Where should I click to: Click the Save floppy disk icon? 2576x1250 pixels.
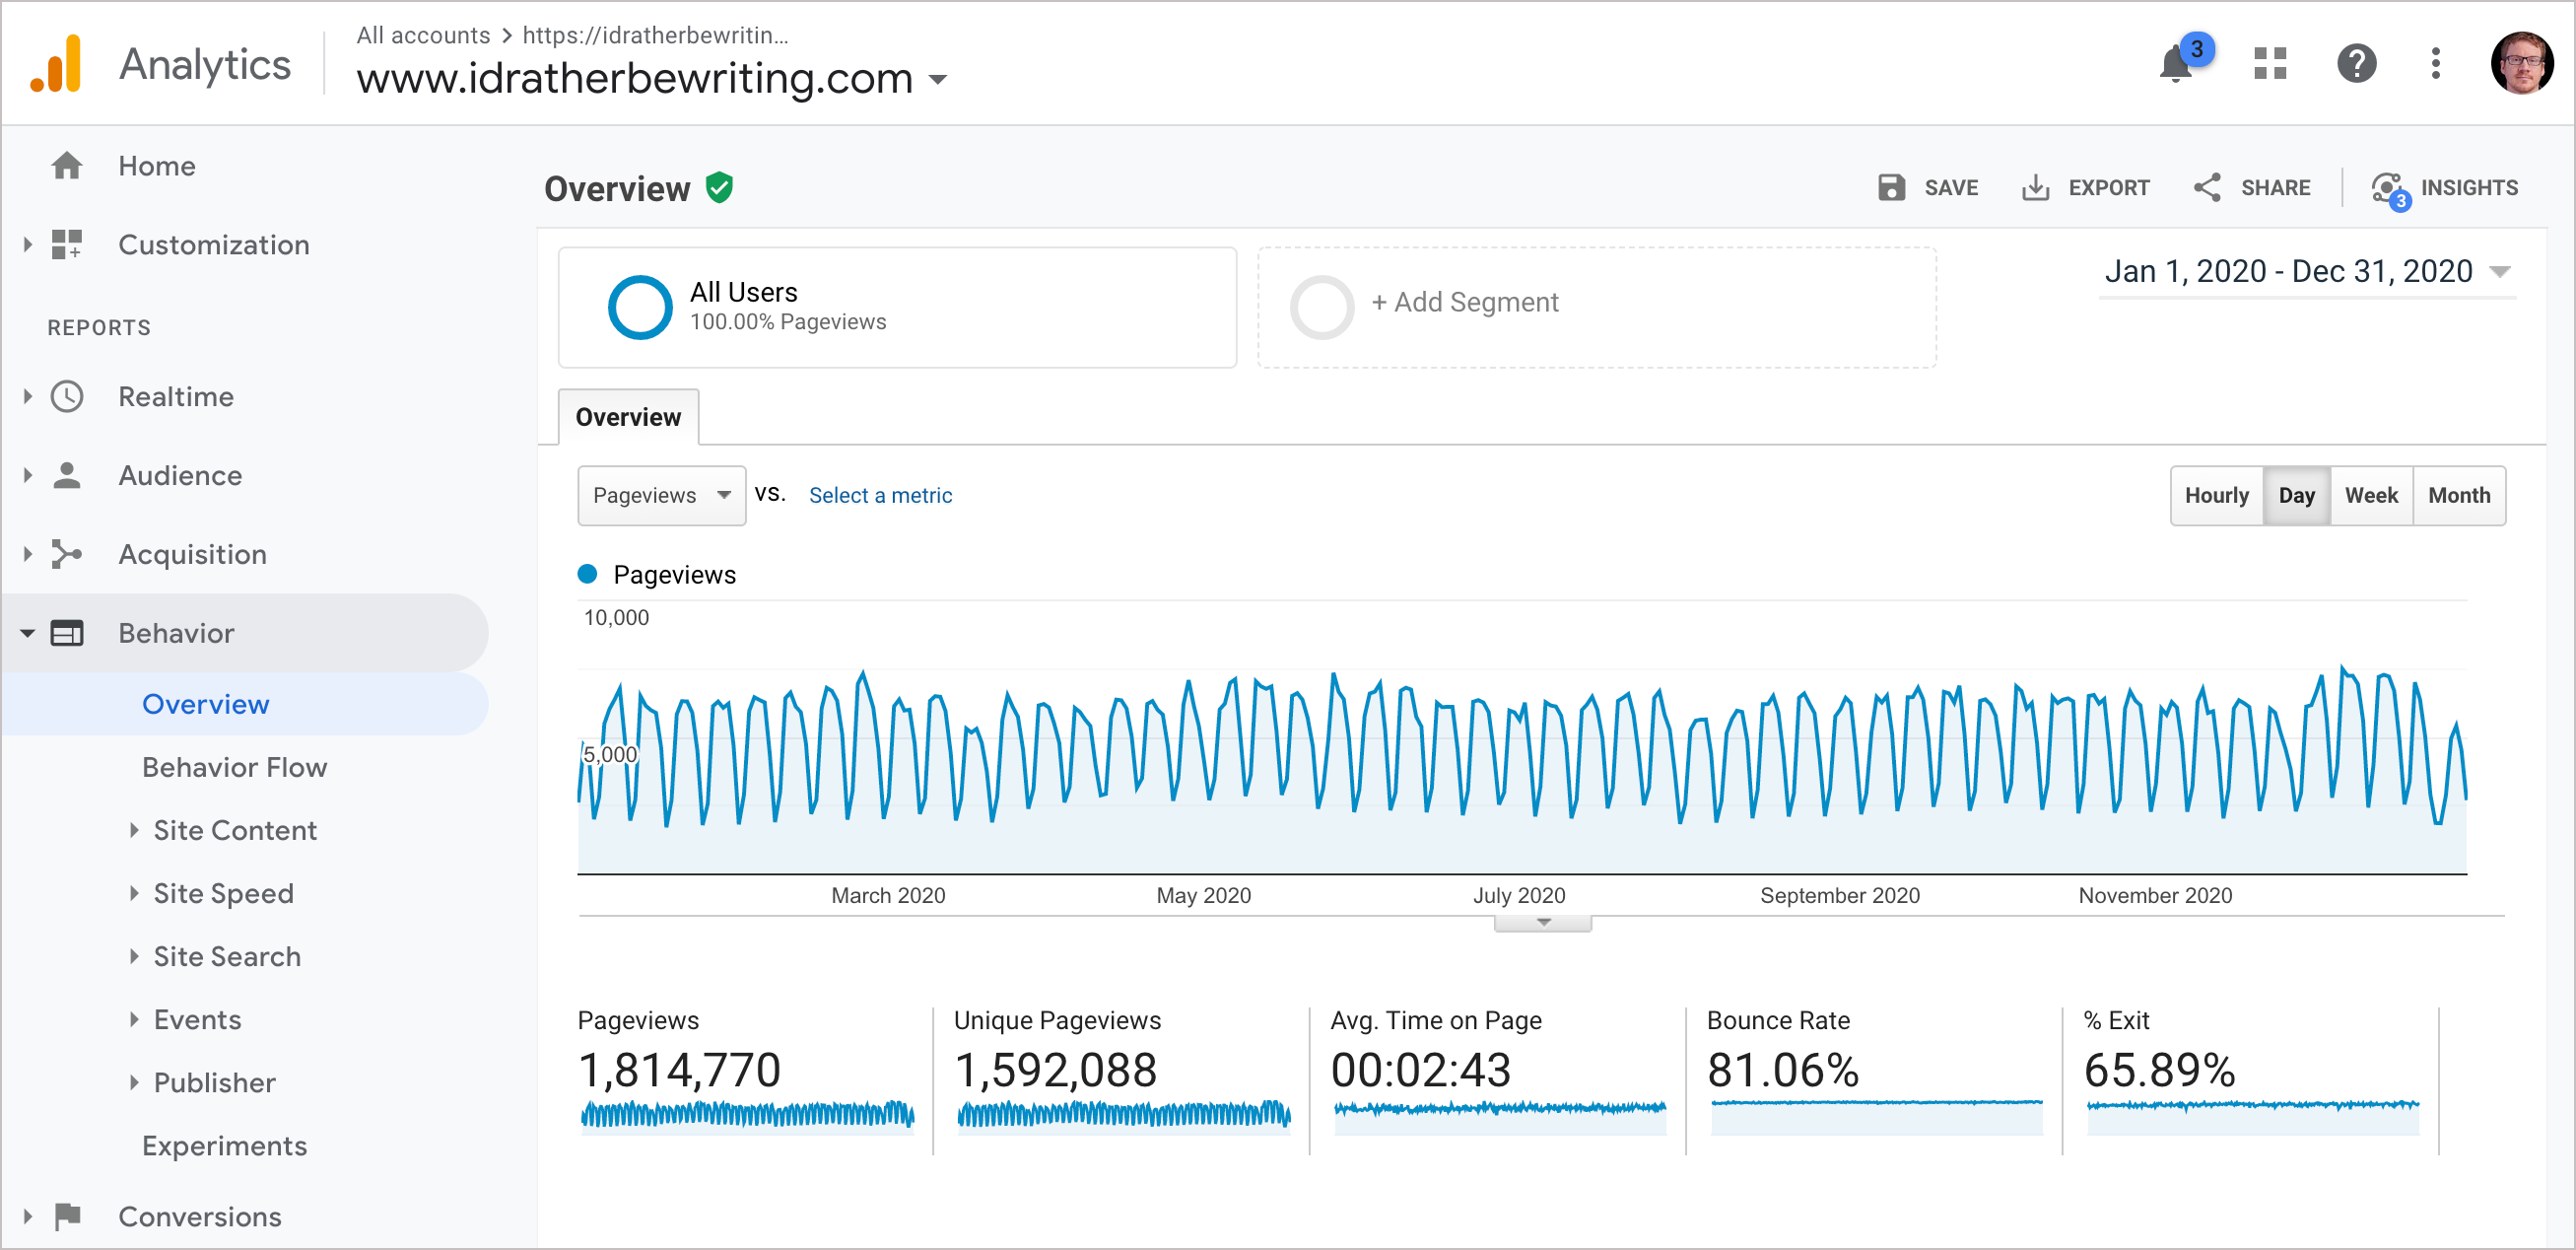pos(1890,187)
